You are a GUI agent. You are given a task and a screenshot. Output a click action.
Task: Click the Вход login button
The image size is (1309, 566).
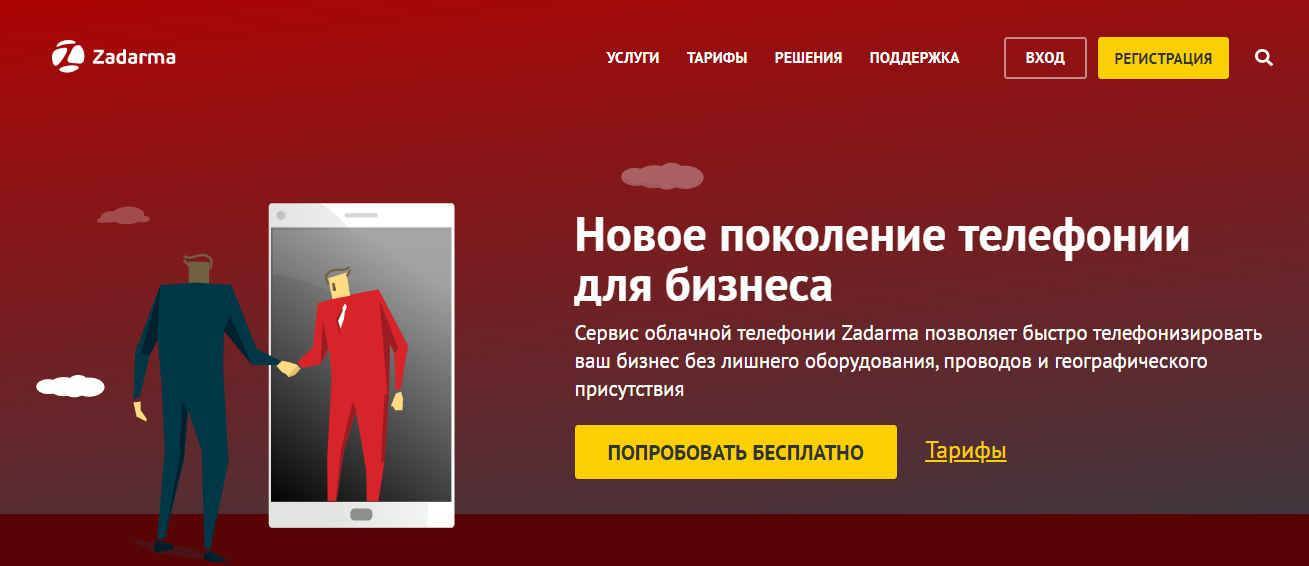(x=1045, y=58)
